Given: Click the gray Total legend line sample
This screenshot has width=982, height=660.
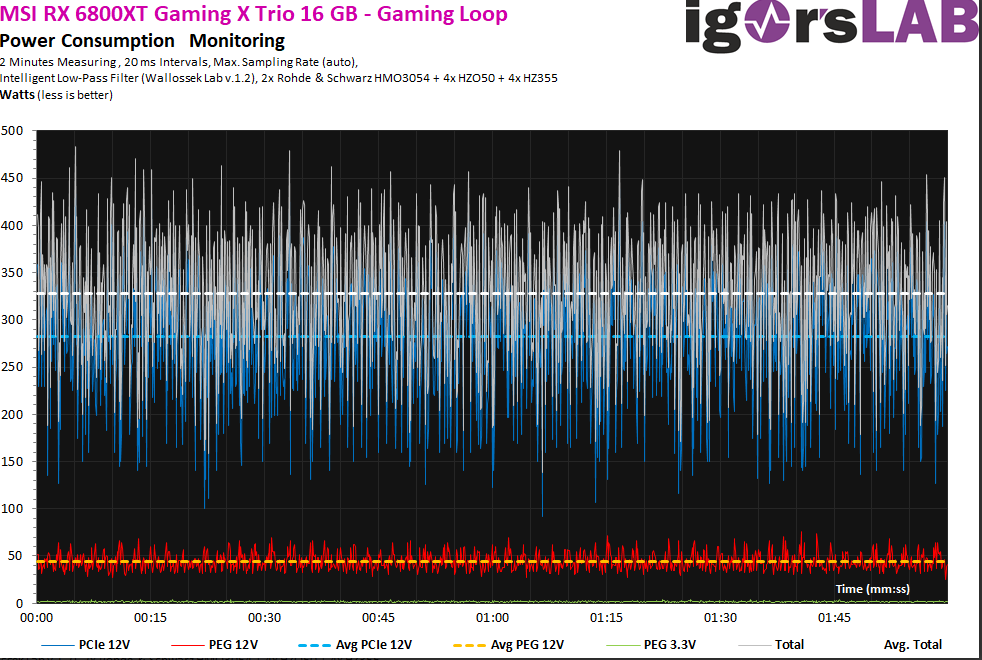Looking at the screenshot, I should point(755,645).
